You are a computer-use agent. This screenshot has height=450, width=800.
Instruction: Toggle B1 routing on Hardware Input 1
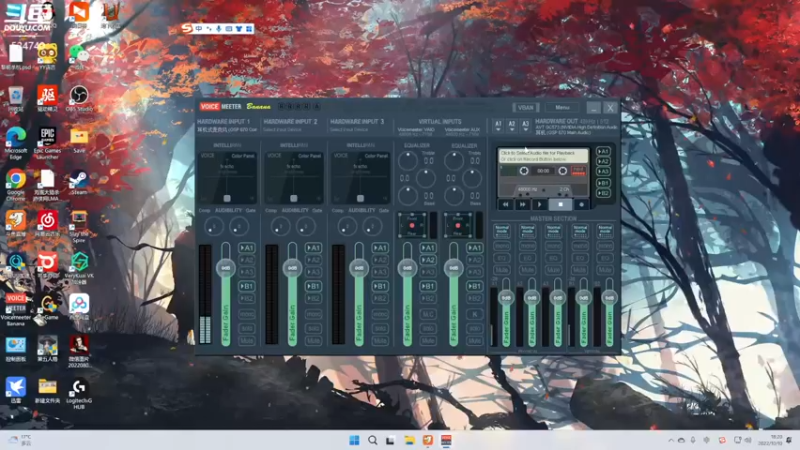(x=247, y=286)
